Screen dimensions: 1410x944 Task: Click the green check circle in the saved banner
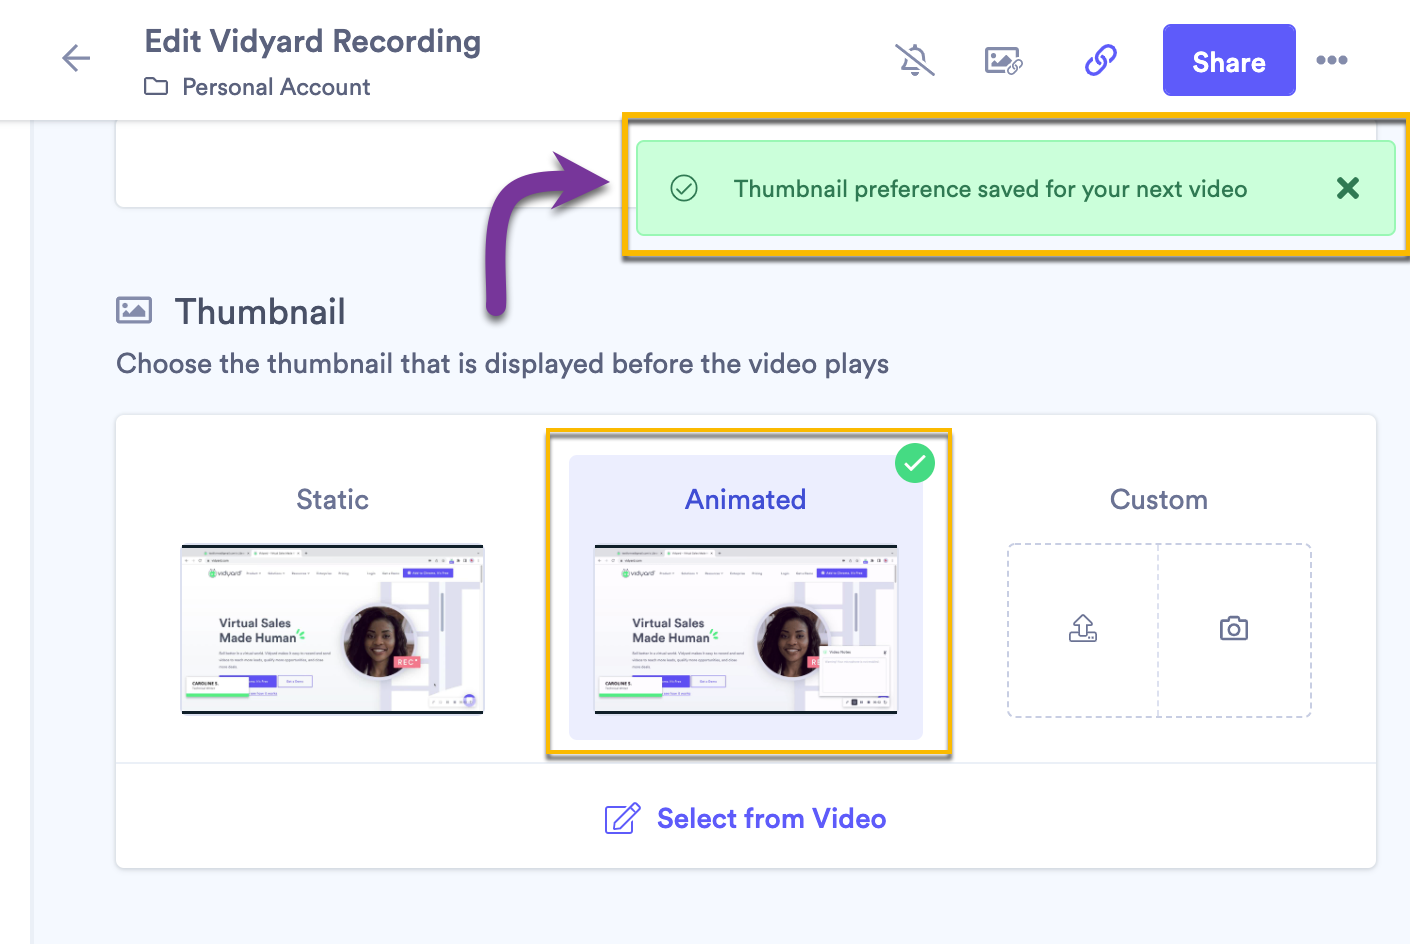[x=684, y=188]
